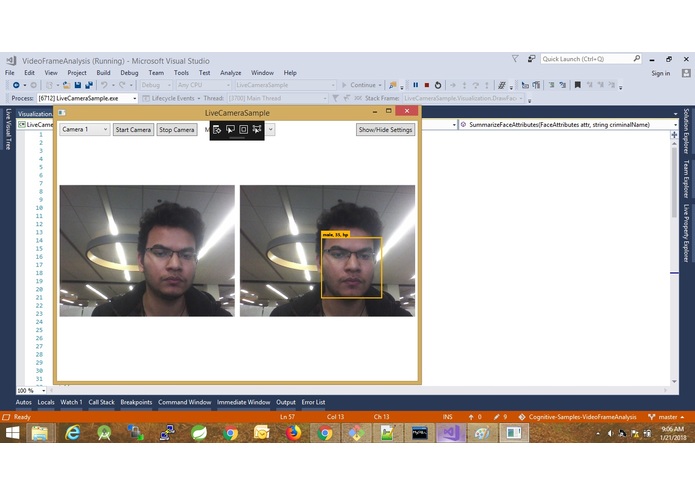695x494 pixels.
Task: Stop debugging with the red square
Action: tap(427, 85)
